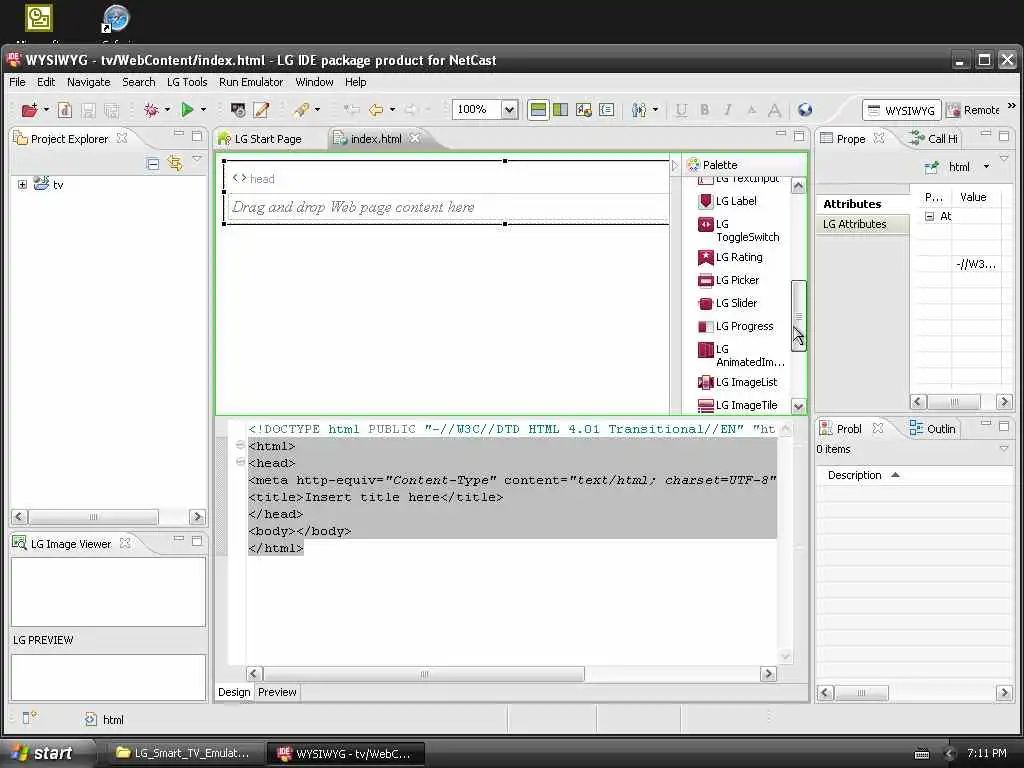The width and height of the screenshot is (1024, 768).
Task: Open the Run dropdown arrow
Action: tap(203, 110)
